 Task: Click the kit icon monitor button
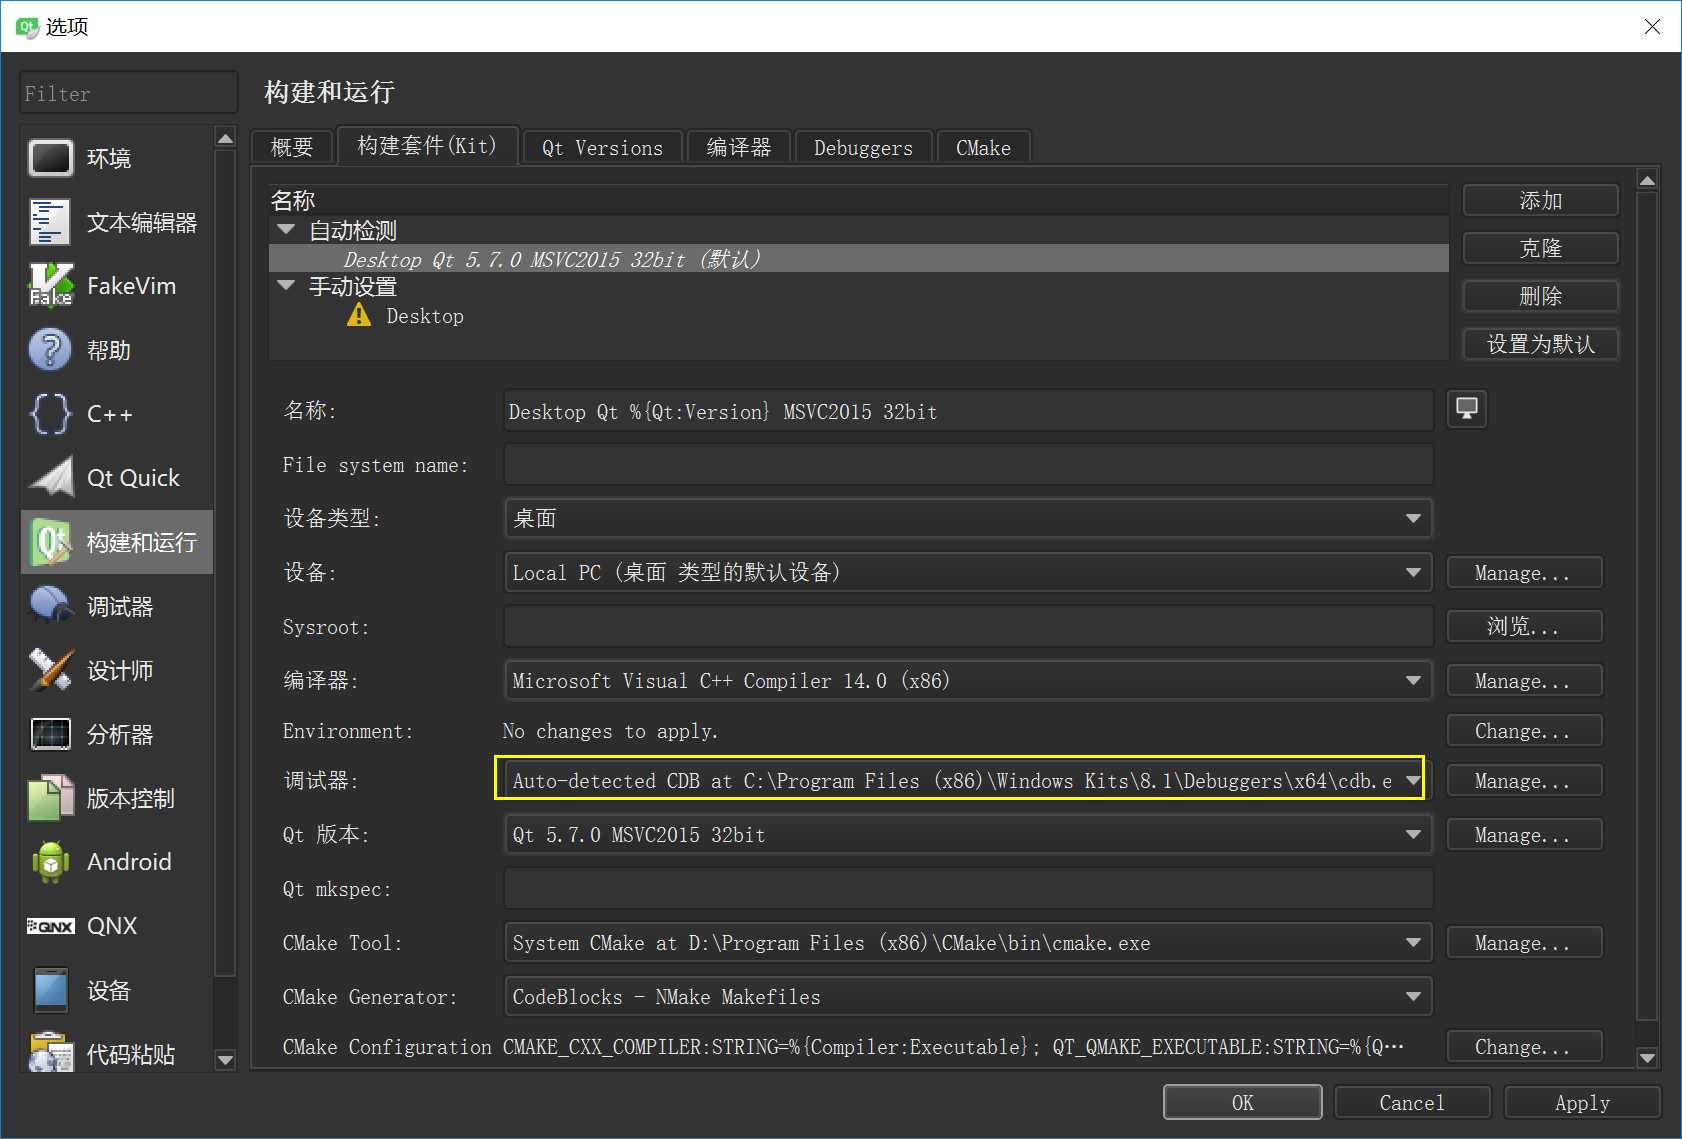click(1467, 409)
